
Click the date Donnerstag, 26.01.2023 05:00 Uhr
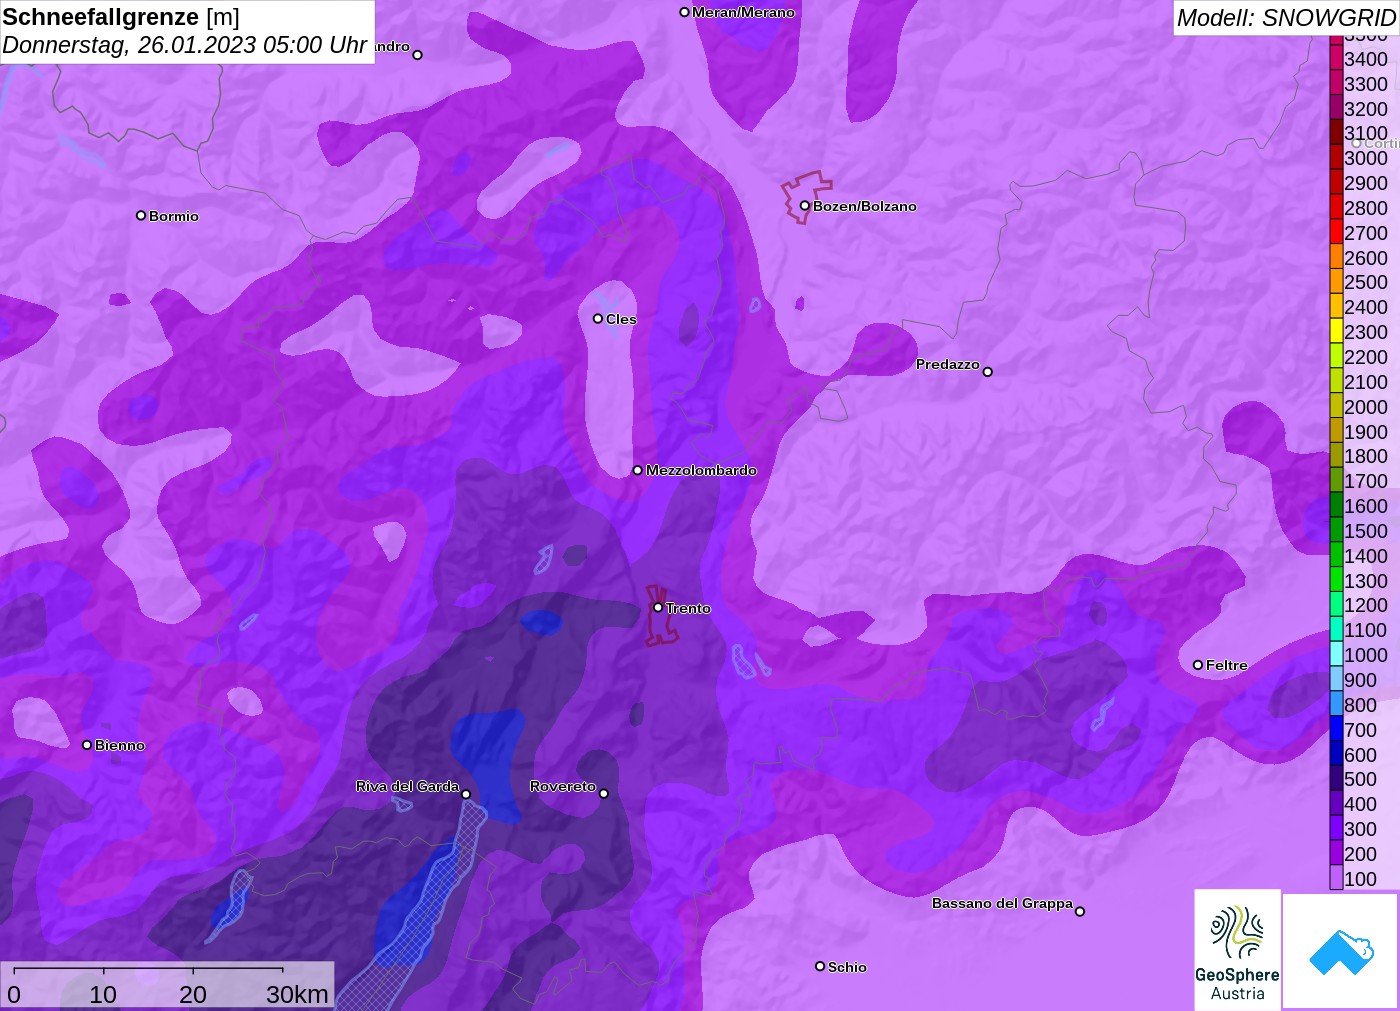[x=185, y=45]
